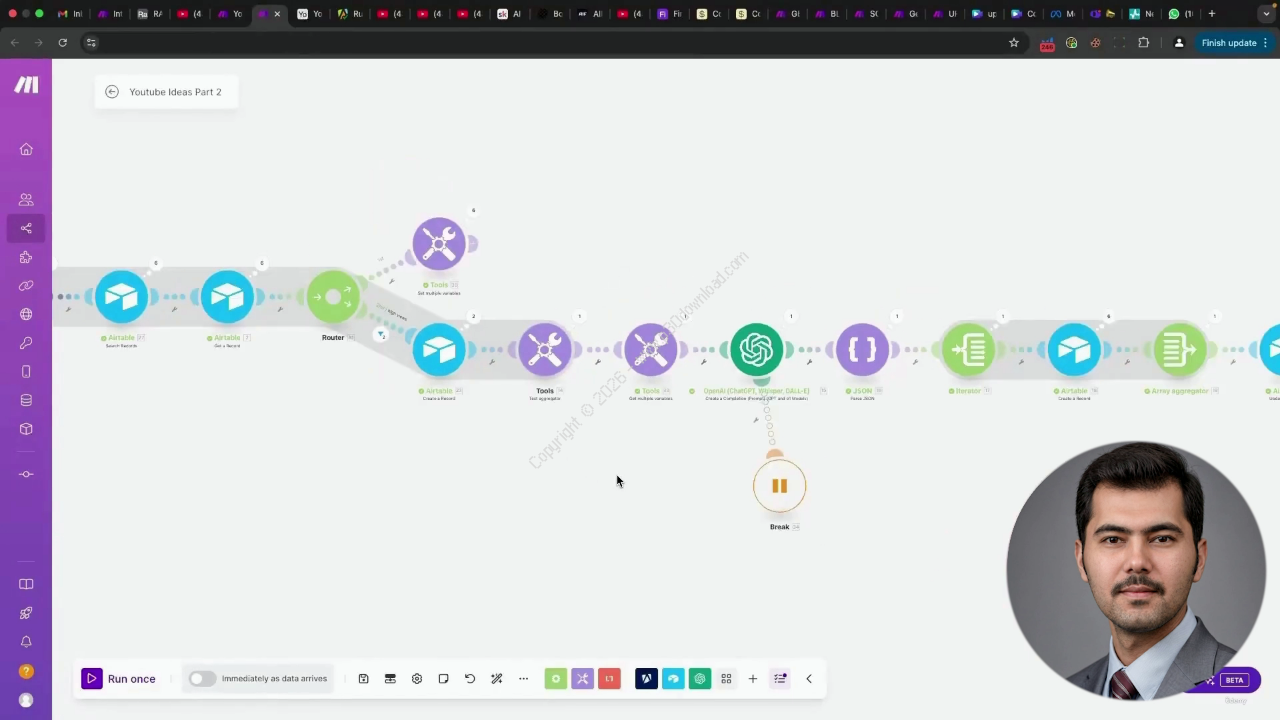The image size is (1280, 720).
Task: Click the Finish update button in Chrome
Action: tap(1235, 43)
